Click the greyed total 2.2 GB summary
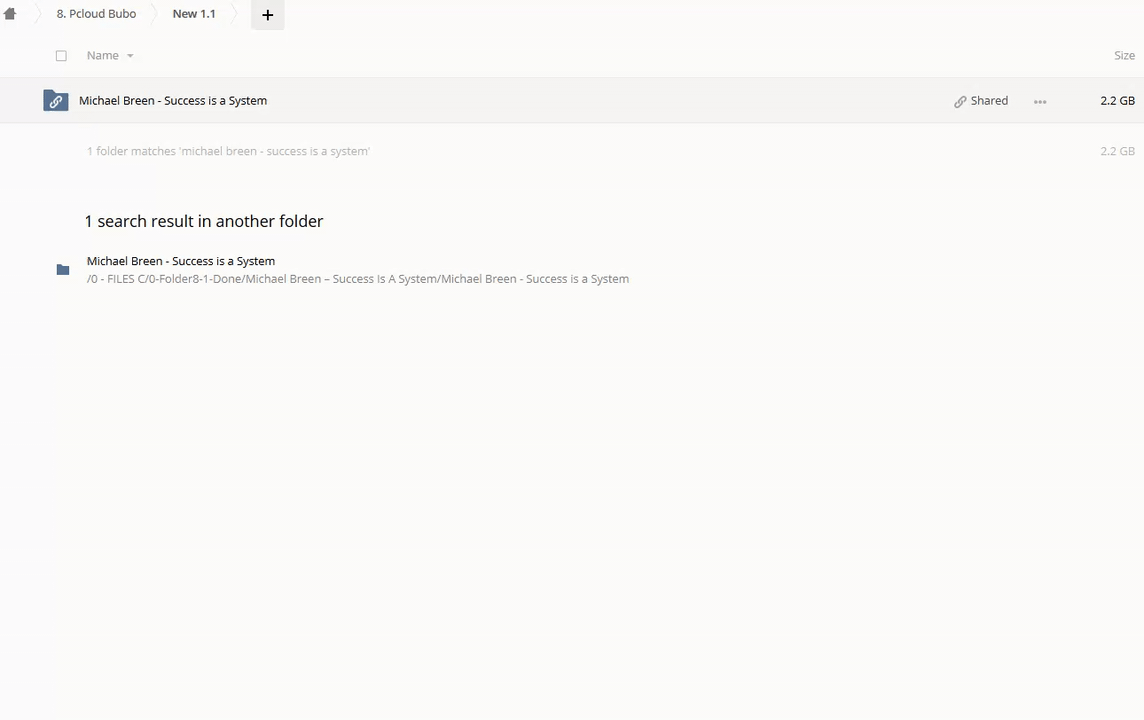 pos(1117,151)
